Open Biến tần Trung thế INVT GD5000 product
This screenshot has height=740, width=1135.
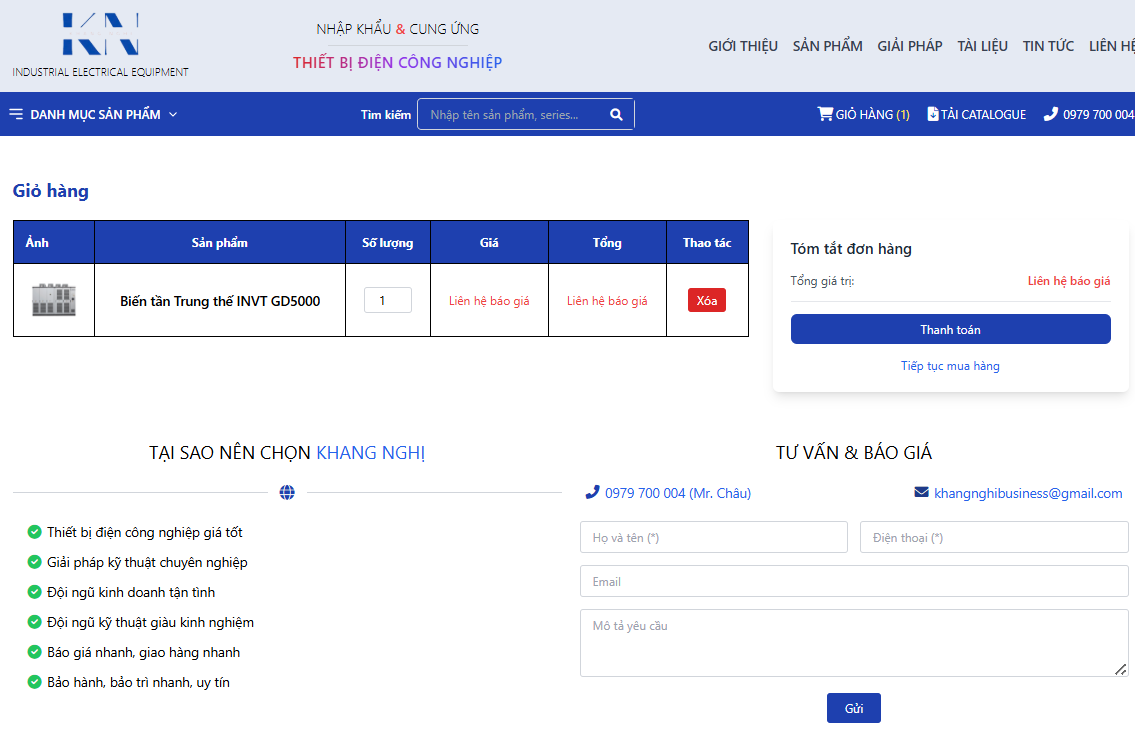pyautogui.click(x=220, y=301)
